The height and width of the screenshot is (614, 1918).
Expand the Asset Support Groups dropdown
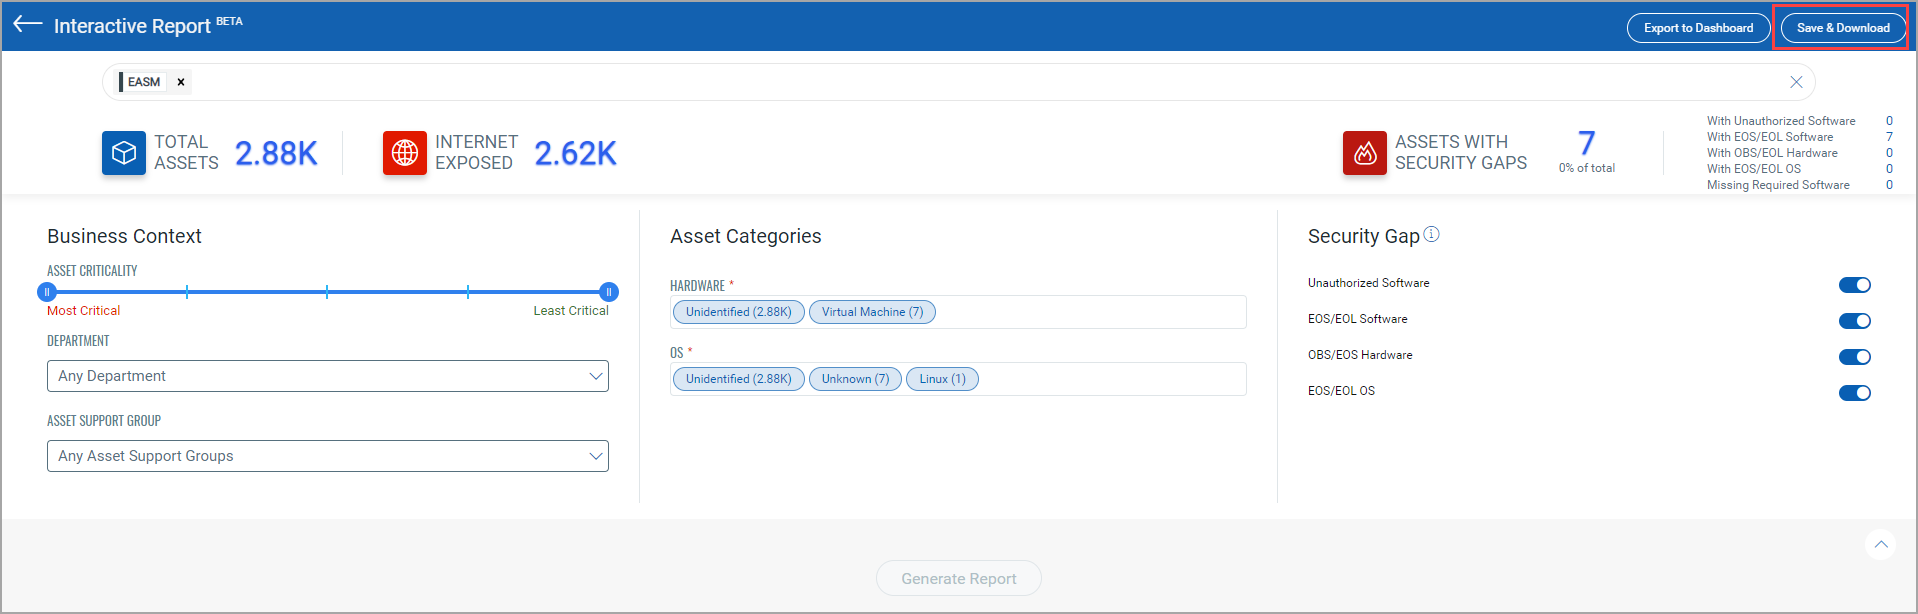coord(327,456)
